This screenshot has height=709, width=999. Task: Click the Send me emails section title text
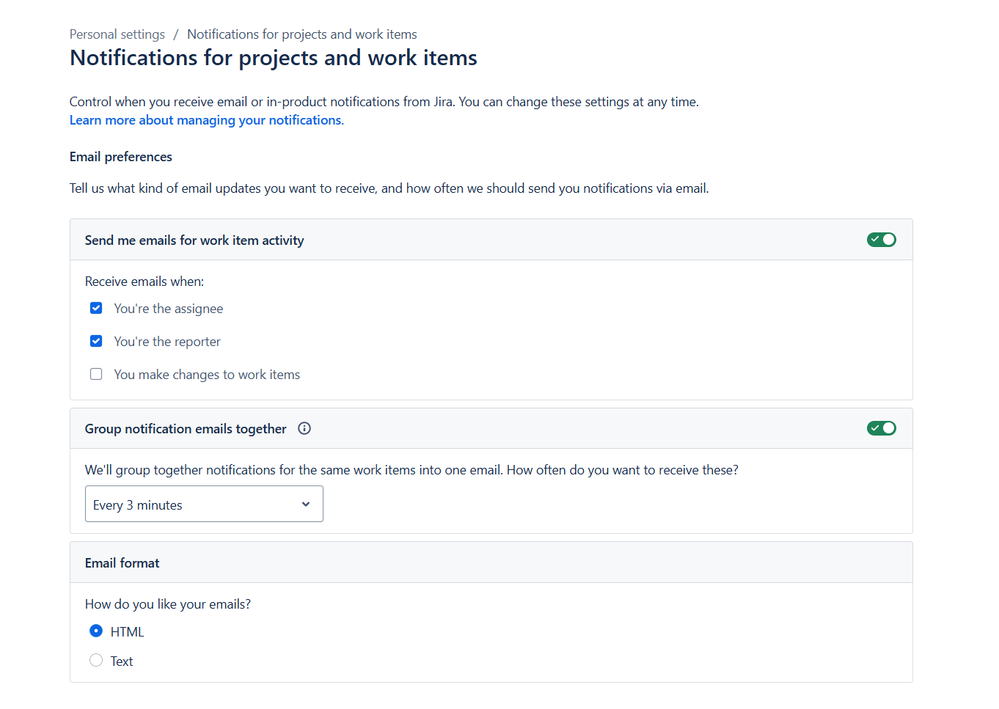194,240
